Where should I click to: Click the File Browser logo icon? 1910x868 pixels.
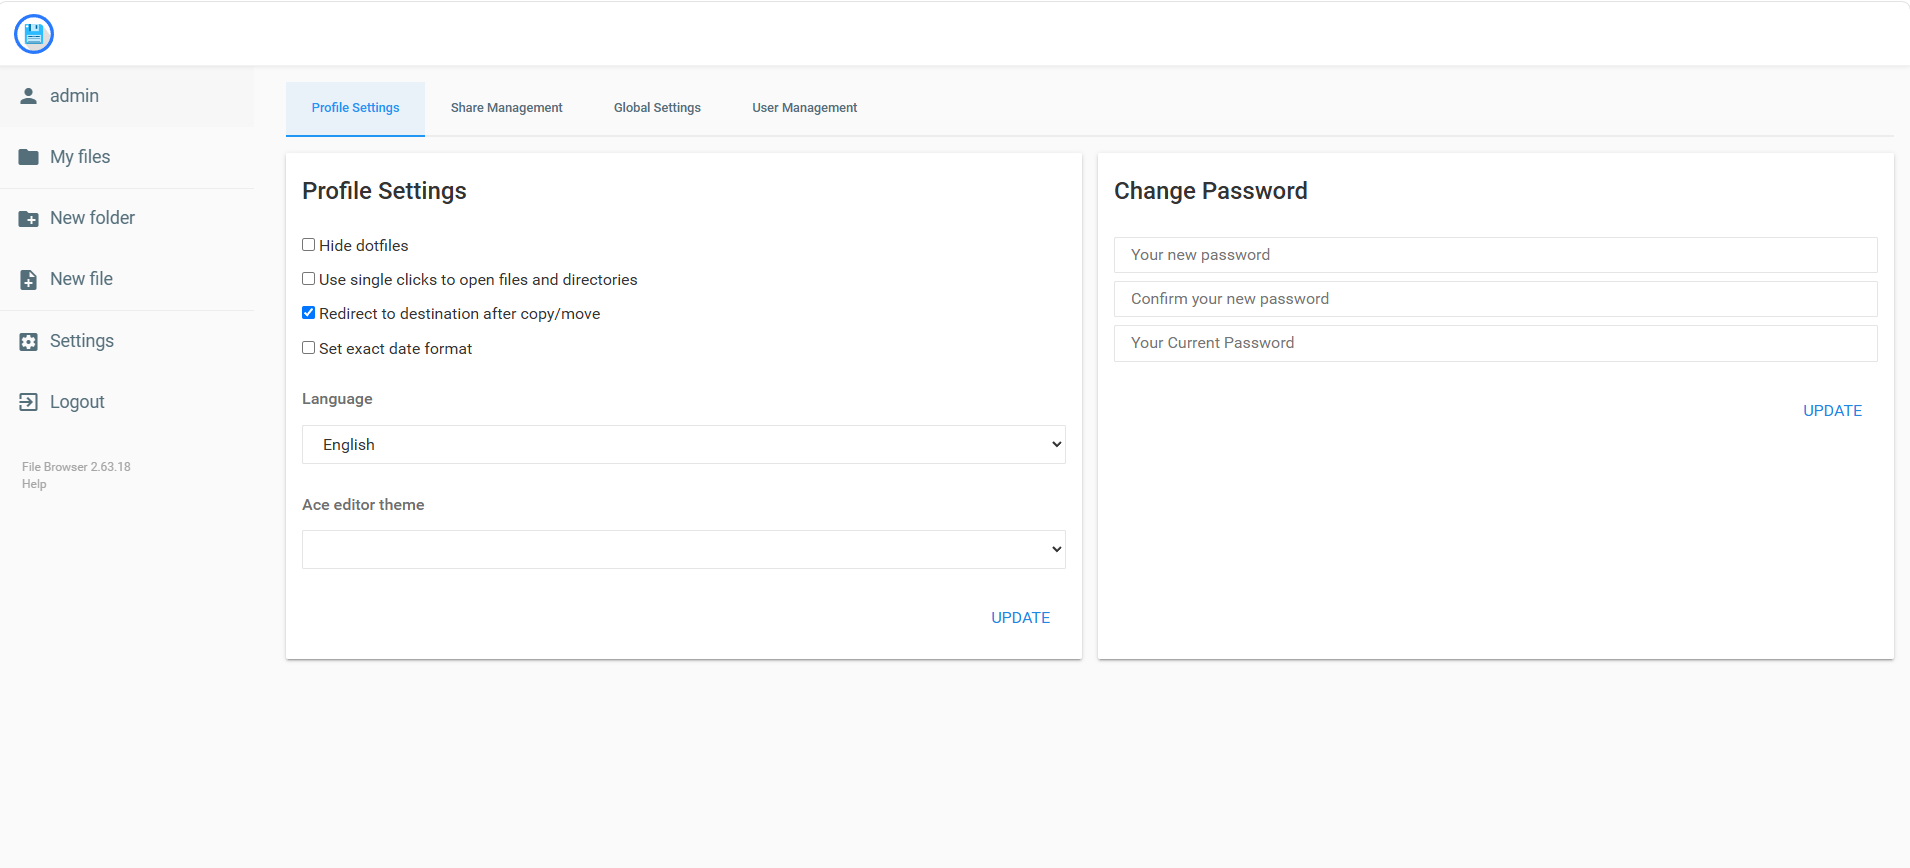coord(34,34)
